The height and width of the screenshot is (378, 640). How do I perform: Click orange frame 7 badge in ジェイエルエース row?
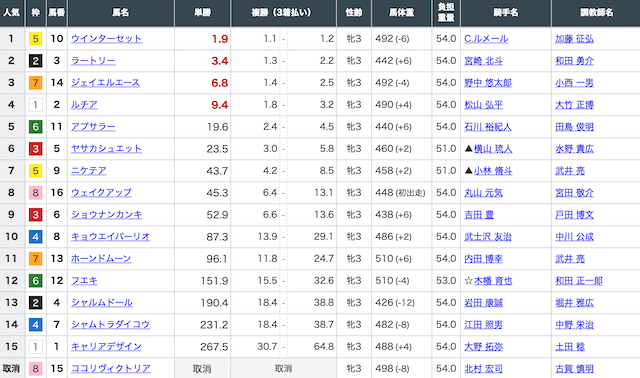pyautogui.click(x=36, y=83)
